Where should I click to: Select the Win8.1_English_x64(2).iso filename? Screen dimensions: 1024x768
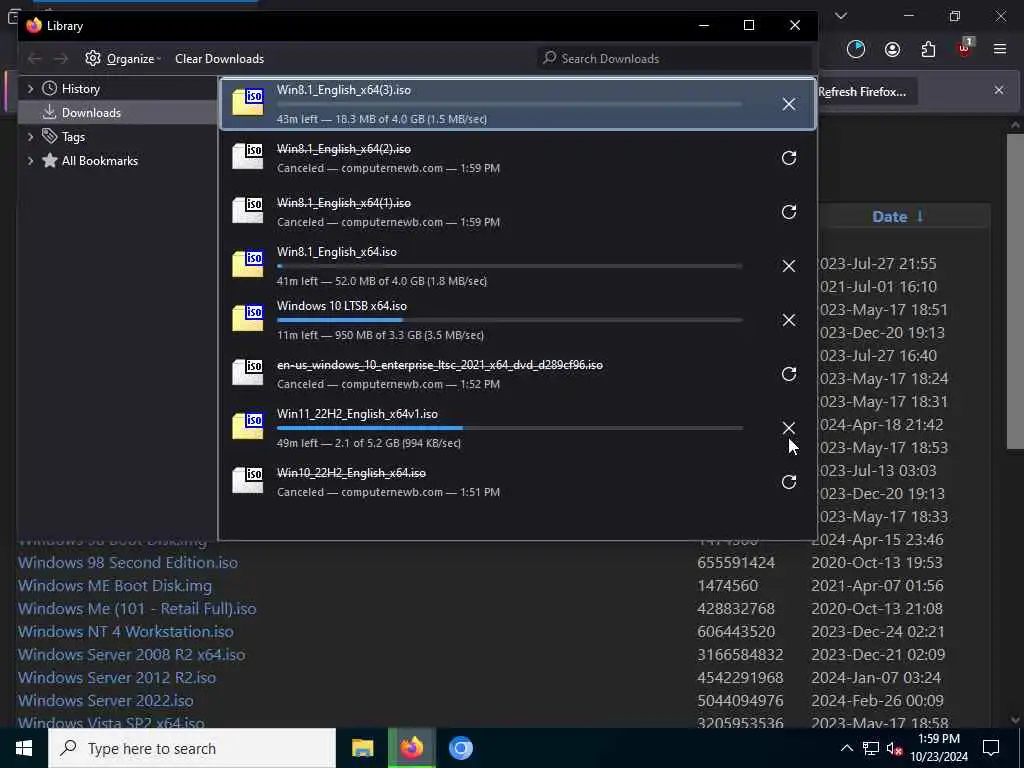click(x=344, y=149)
